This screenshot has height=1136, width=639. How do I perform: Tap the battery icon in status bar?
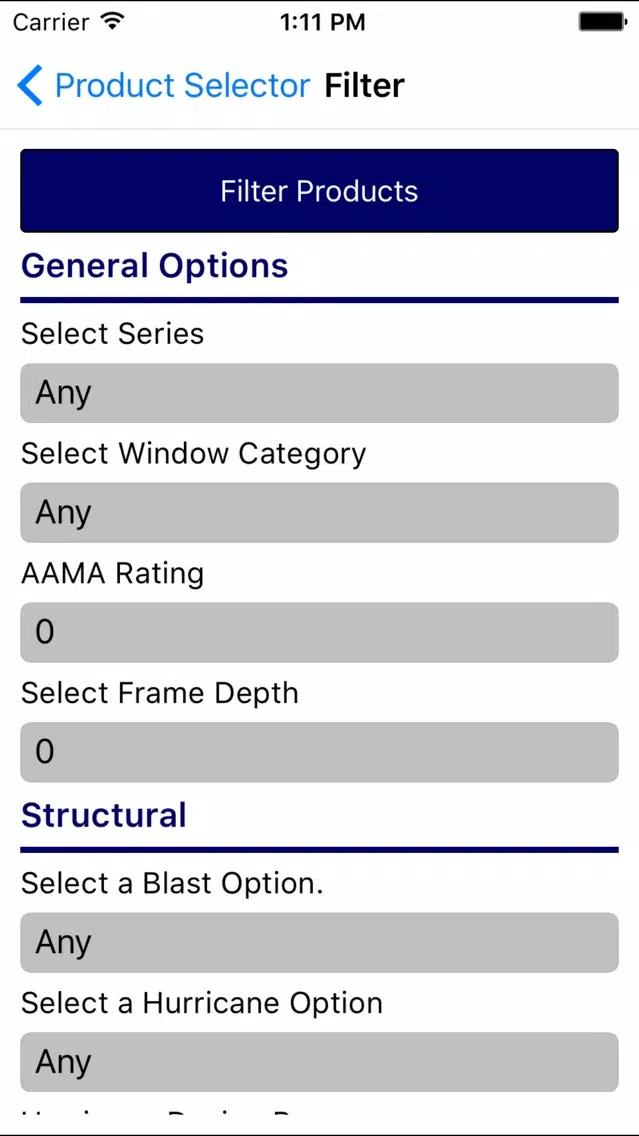click(602, 22)
